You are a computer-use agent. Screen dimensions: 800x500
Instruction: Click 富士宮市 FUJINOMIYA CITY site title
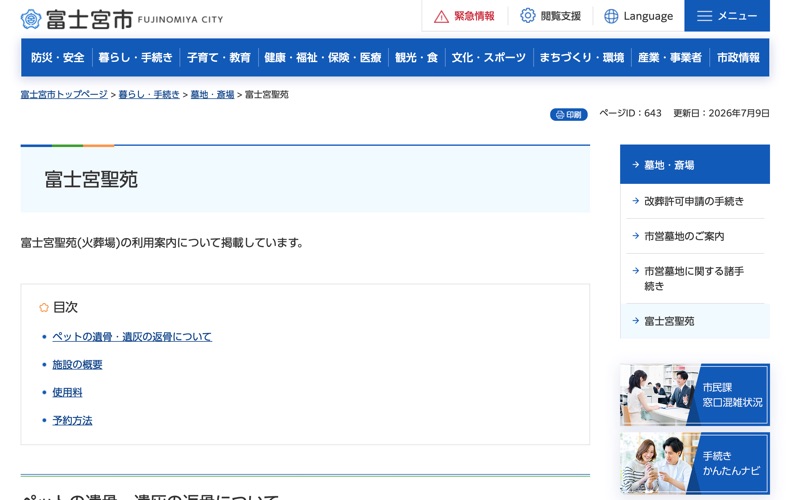[122, 19]
